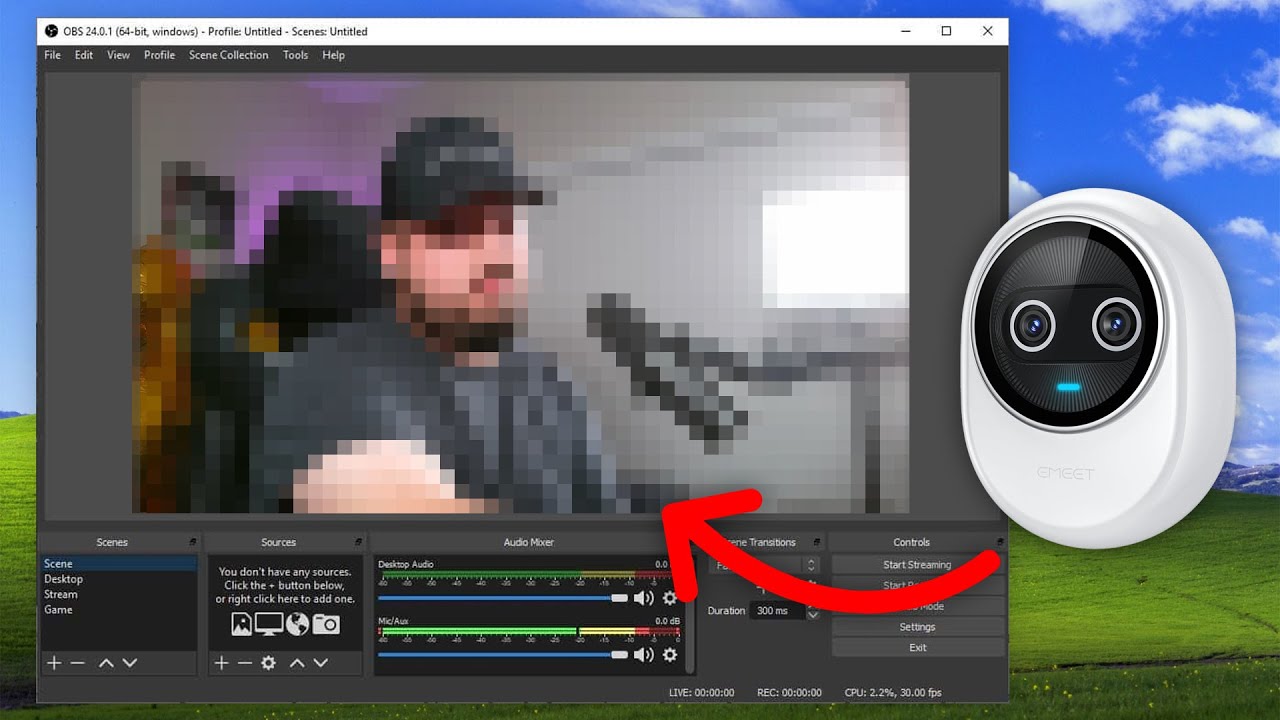
Task: Open the File menu
Action: click(x=53, y=55)
